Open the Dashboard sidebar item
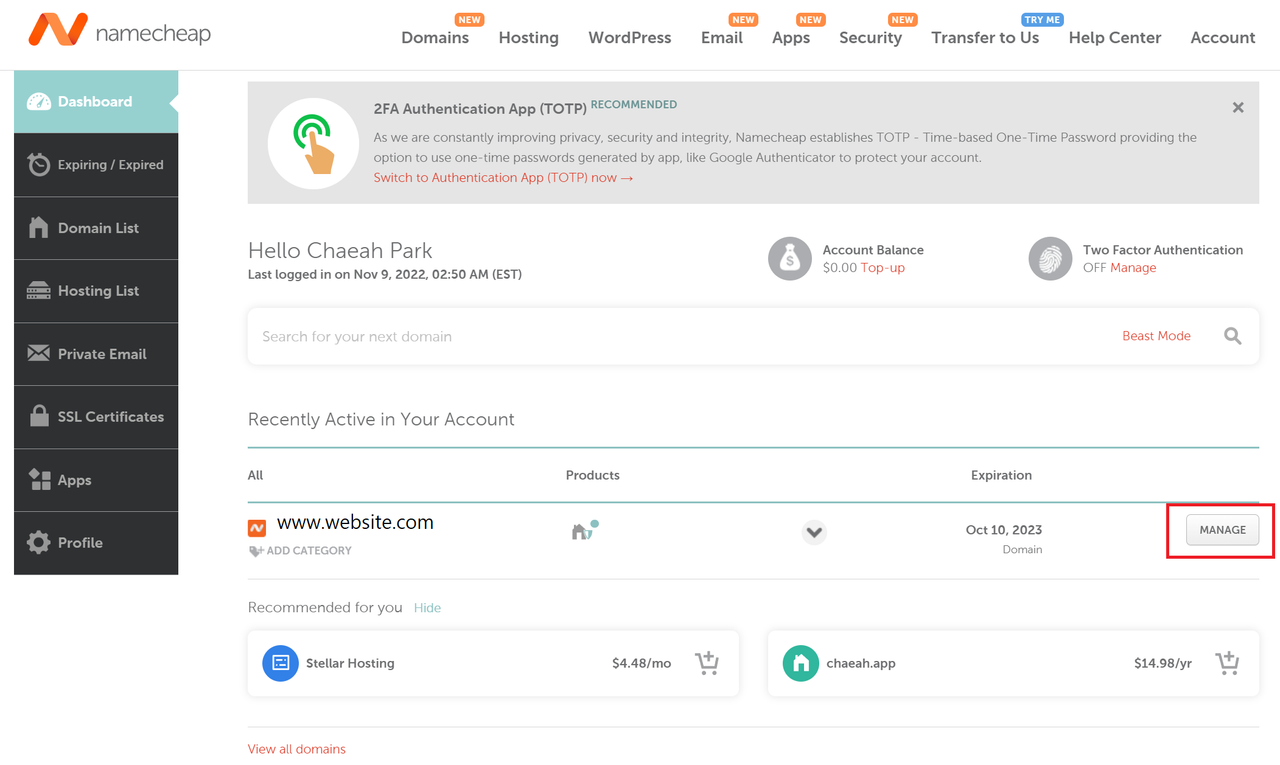The width and height of the screenshot is (1280, 765). [x=96, y=102]
